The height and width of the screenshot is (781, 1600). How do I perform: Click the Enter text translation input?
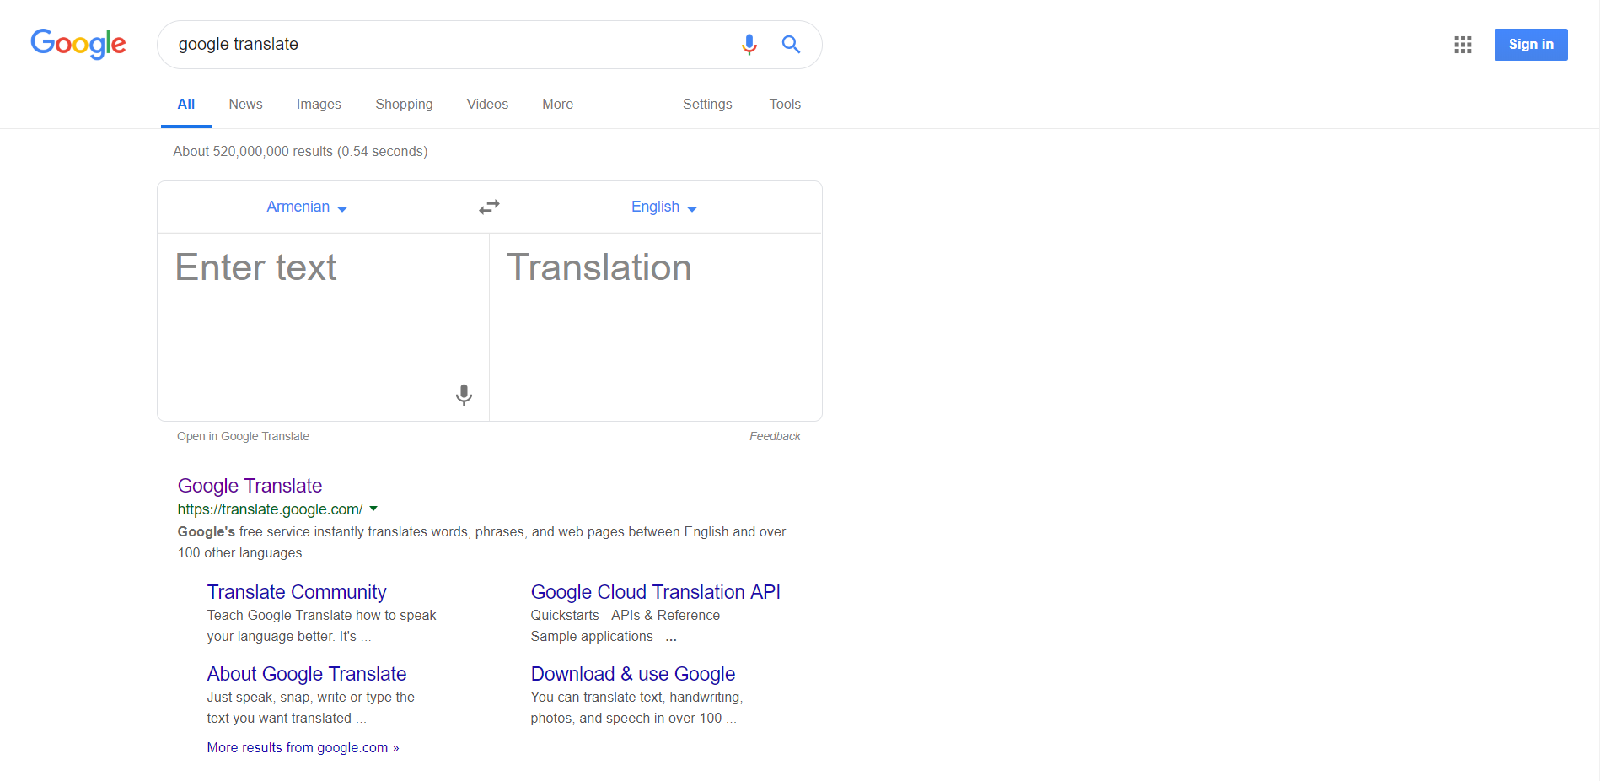click(x=323, y=327)
